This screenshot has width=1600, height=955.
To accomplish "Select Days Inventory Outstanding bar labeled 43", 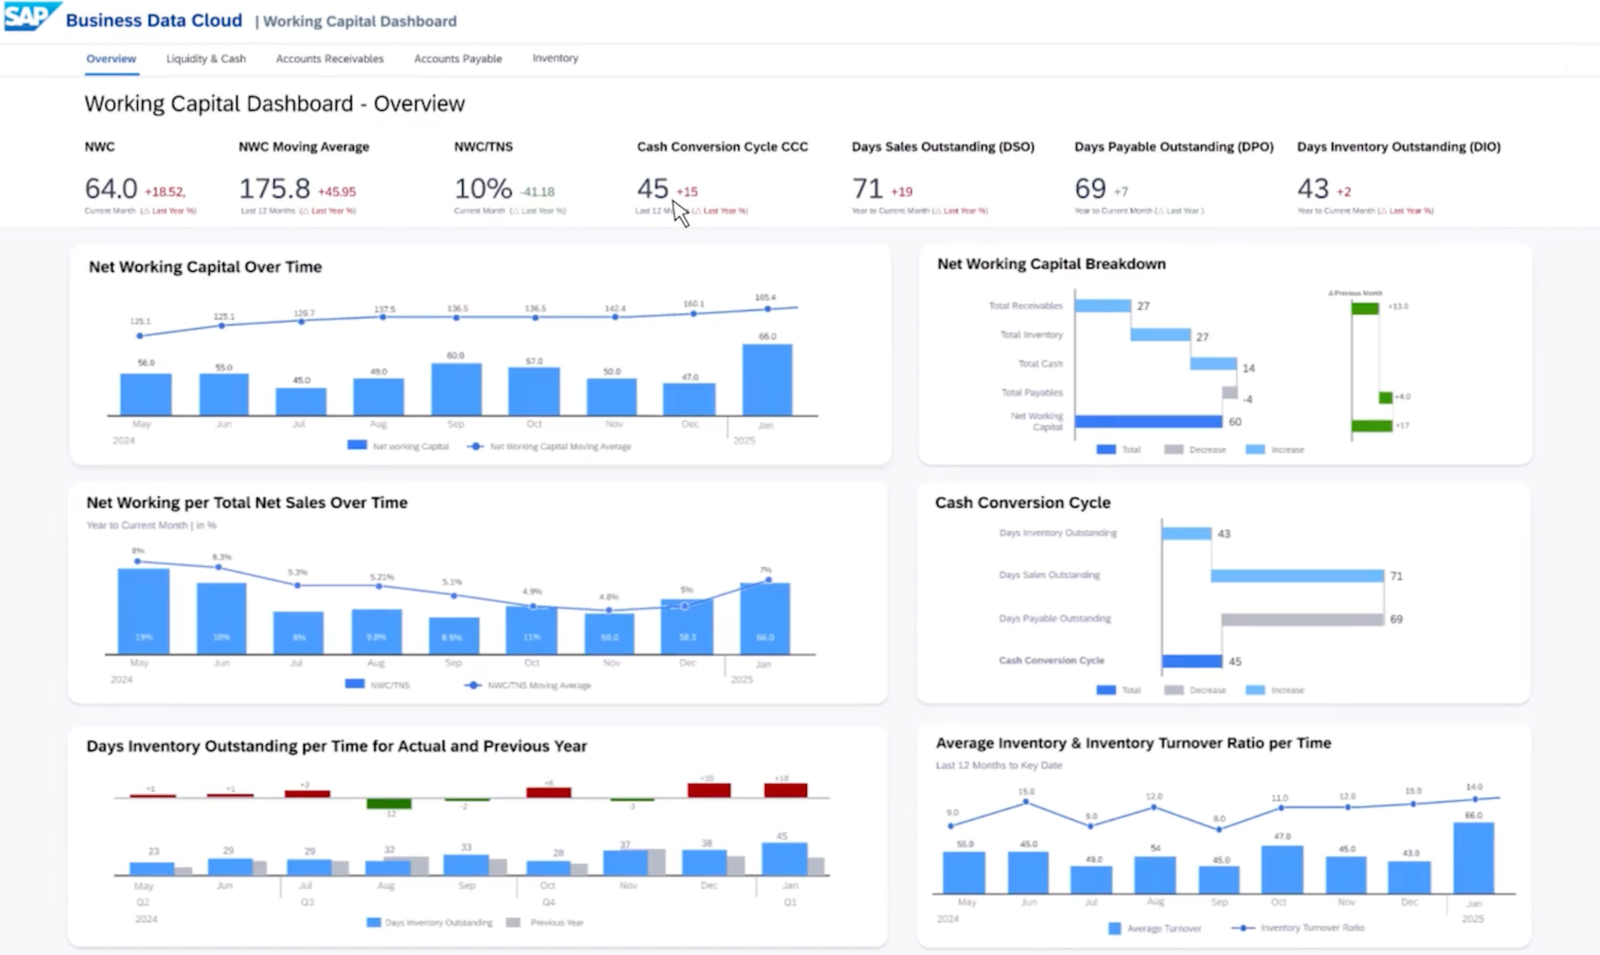I will tap(1187, 534).
